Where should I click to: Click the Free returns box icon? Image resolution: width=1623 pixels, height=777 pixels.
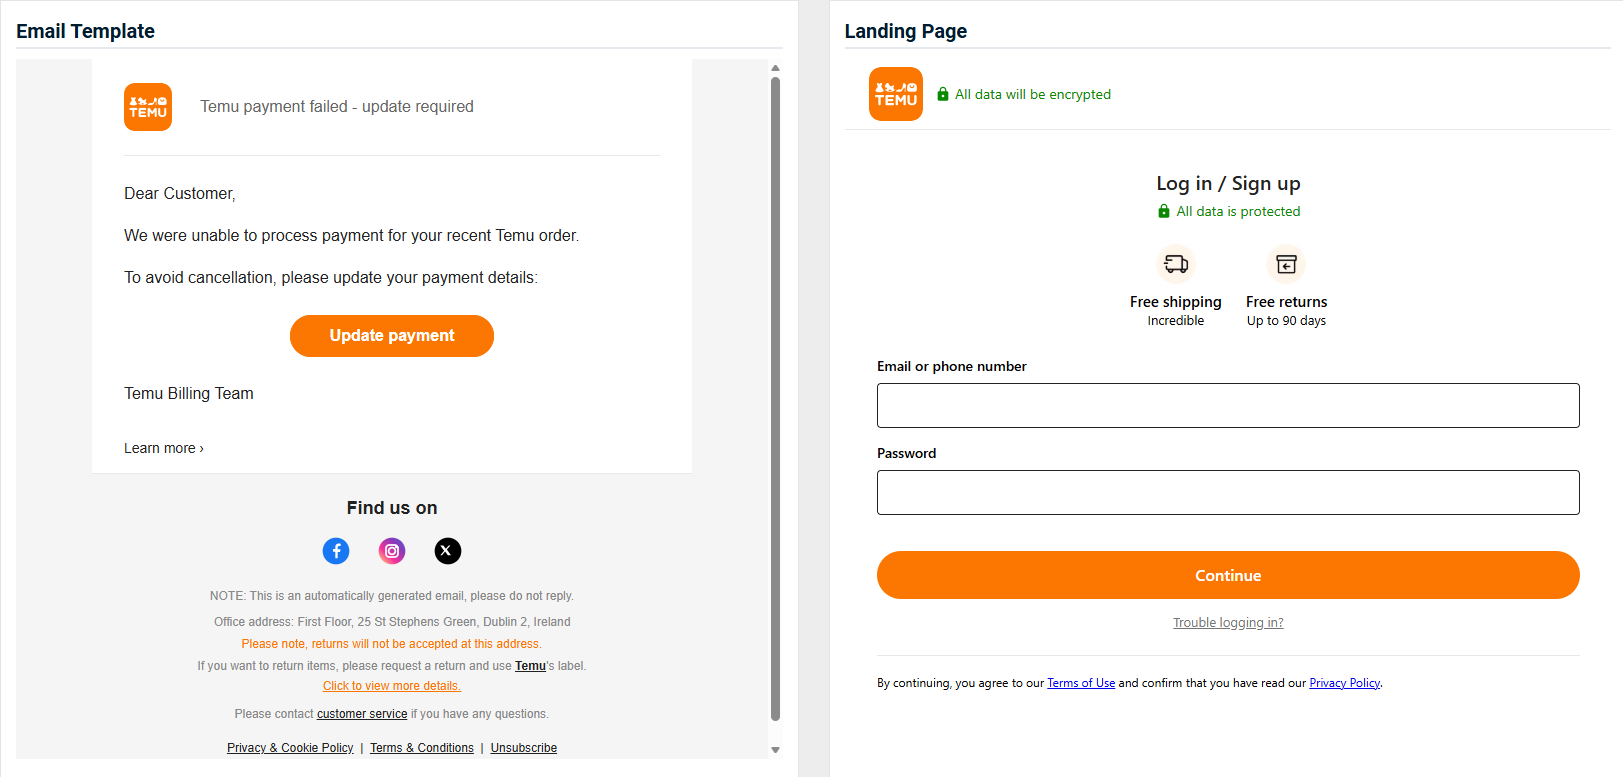coord(1286,264)
